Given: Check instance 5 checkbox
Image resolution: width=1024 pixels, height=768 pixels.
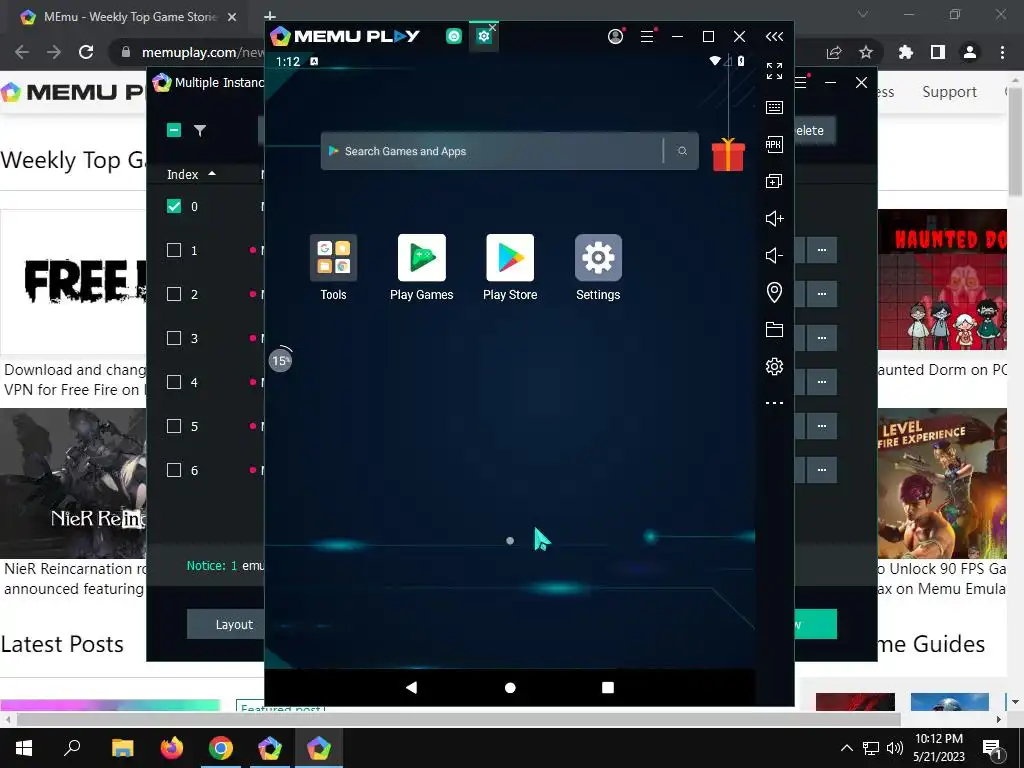Looking at the screenshot, I should 174,426.
